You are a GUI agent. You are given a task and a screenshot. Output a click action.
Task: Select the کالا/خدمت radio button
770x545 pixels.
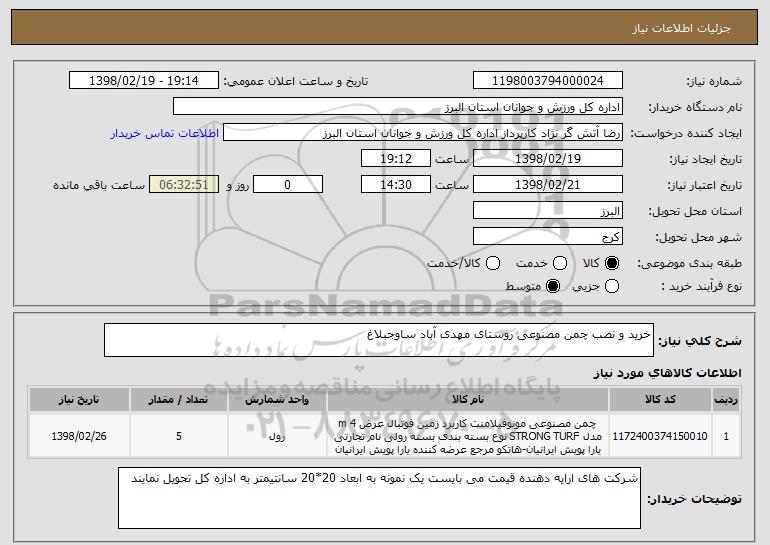coord(493,264)
